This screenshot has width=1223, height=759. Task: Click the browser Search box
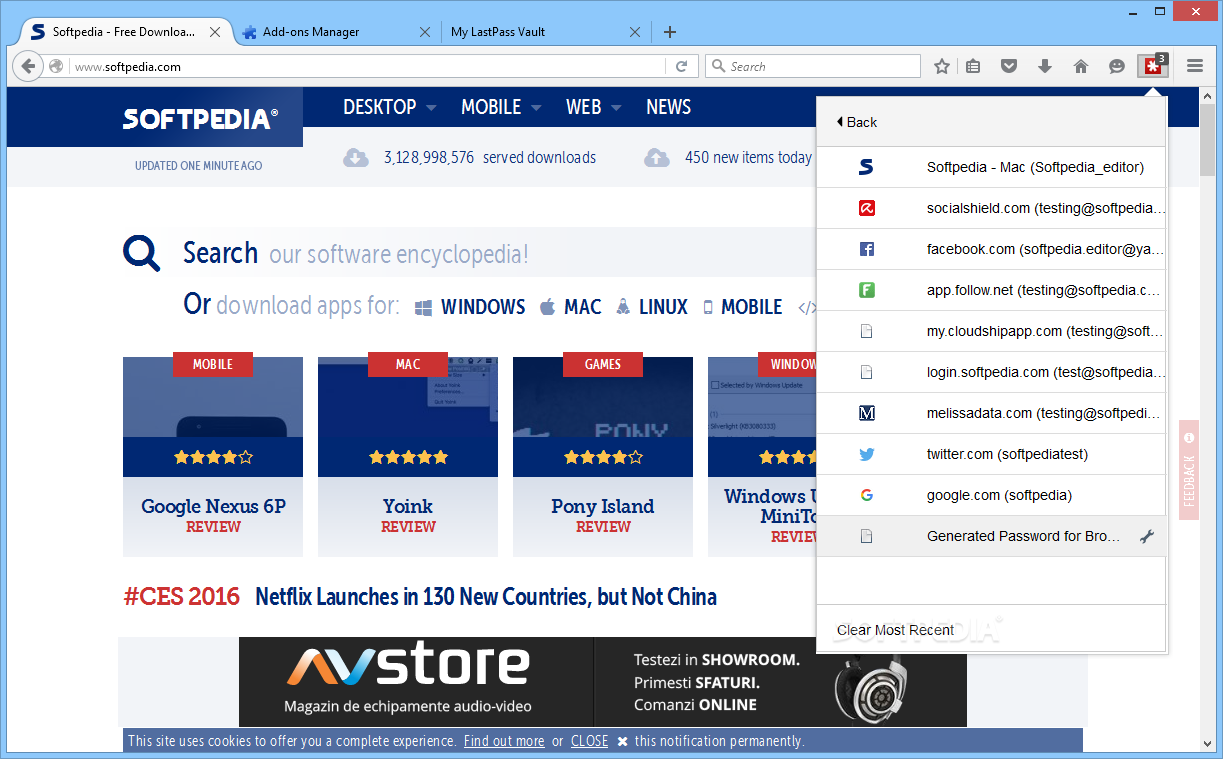[x=813, y=66]
